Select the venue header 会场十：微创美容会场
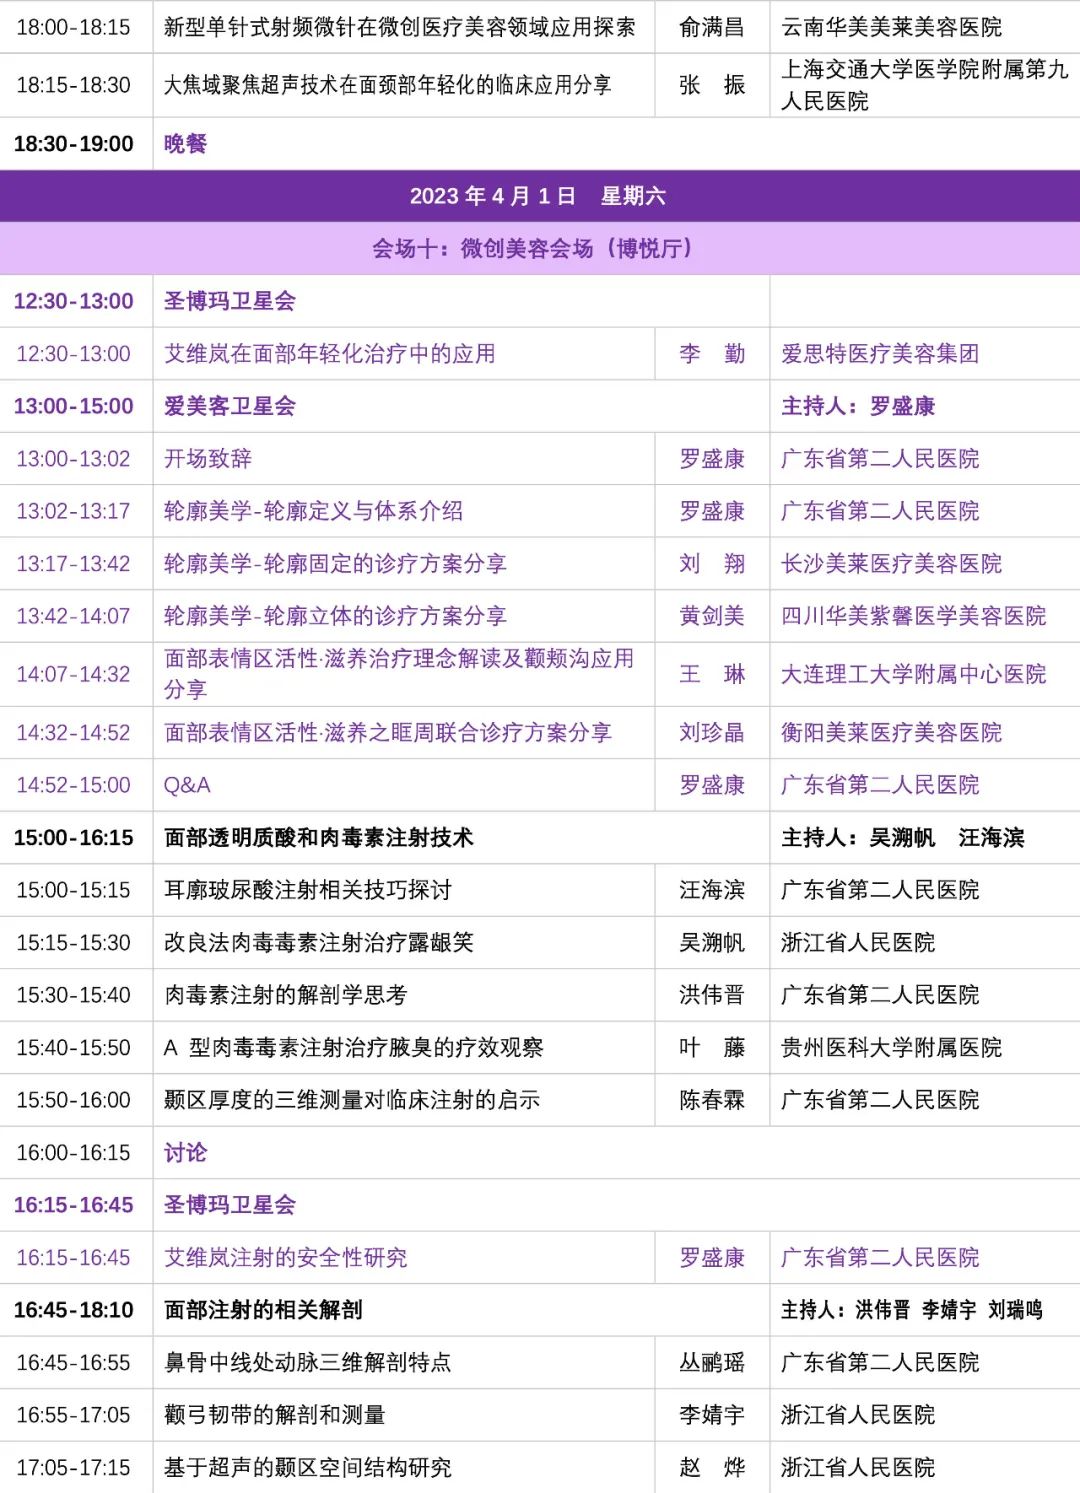This screenshot has width=1080, height=1493. click(x=532, y=249)
